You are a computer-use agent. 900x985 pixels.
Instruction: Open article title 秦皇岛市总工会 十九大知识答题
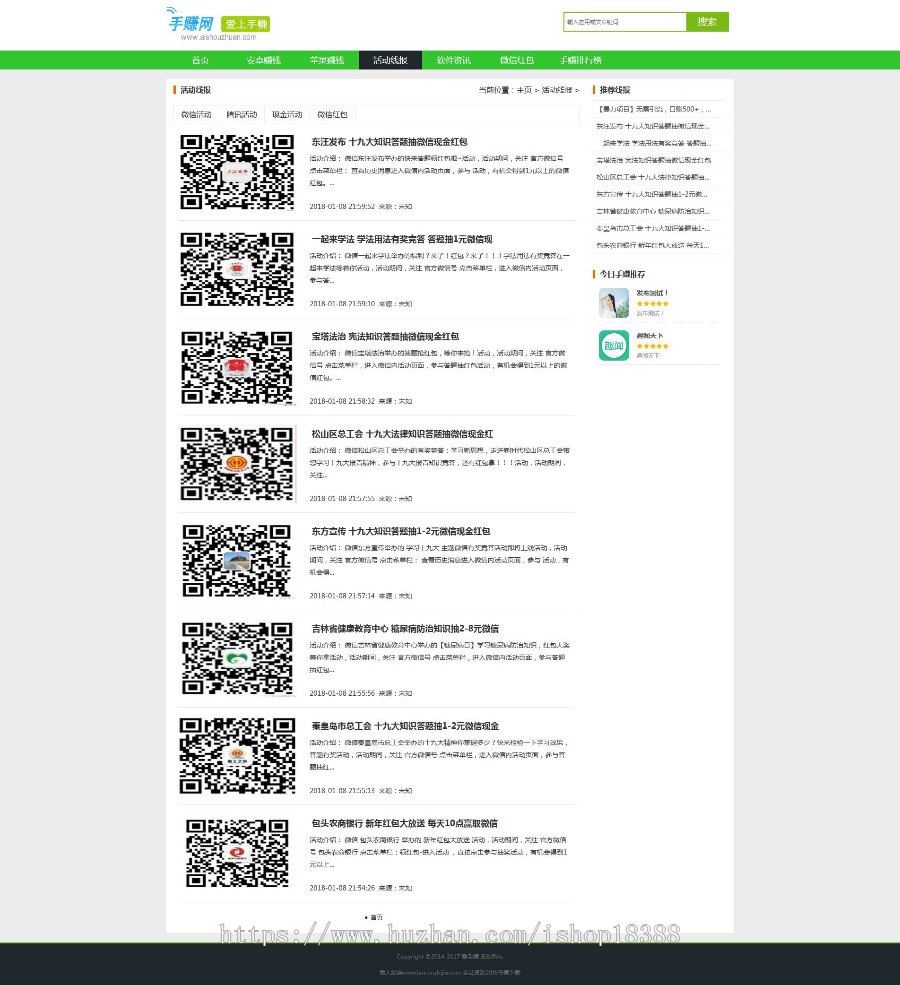point(405,726)
